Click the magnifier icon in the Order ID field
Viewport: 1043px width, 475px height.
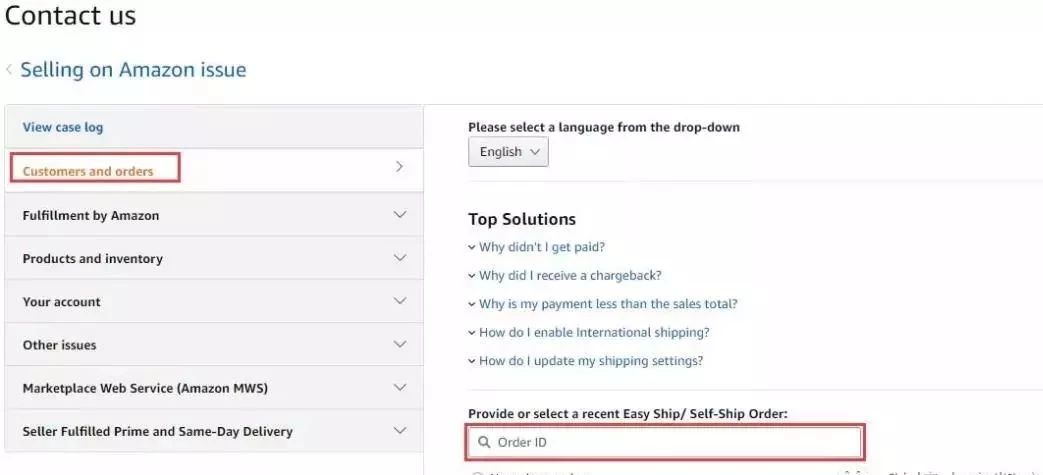[484, 442]
